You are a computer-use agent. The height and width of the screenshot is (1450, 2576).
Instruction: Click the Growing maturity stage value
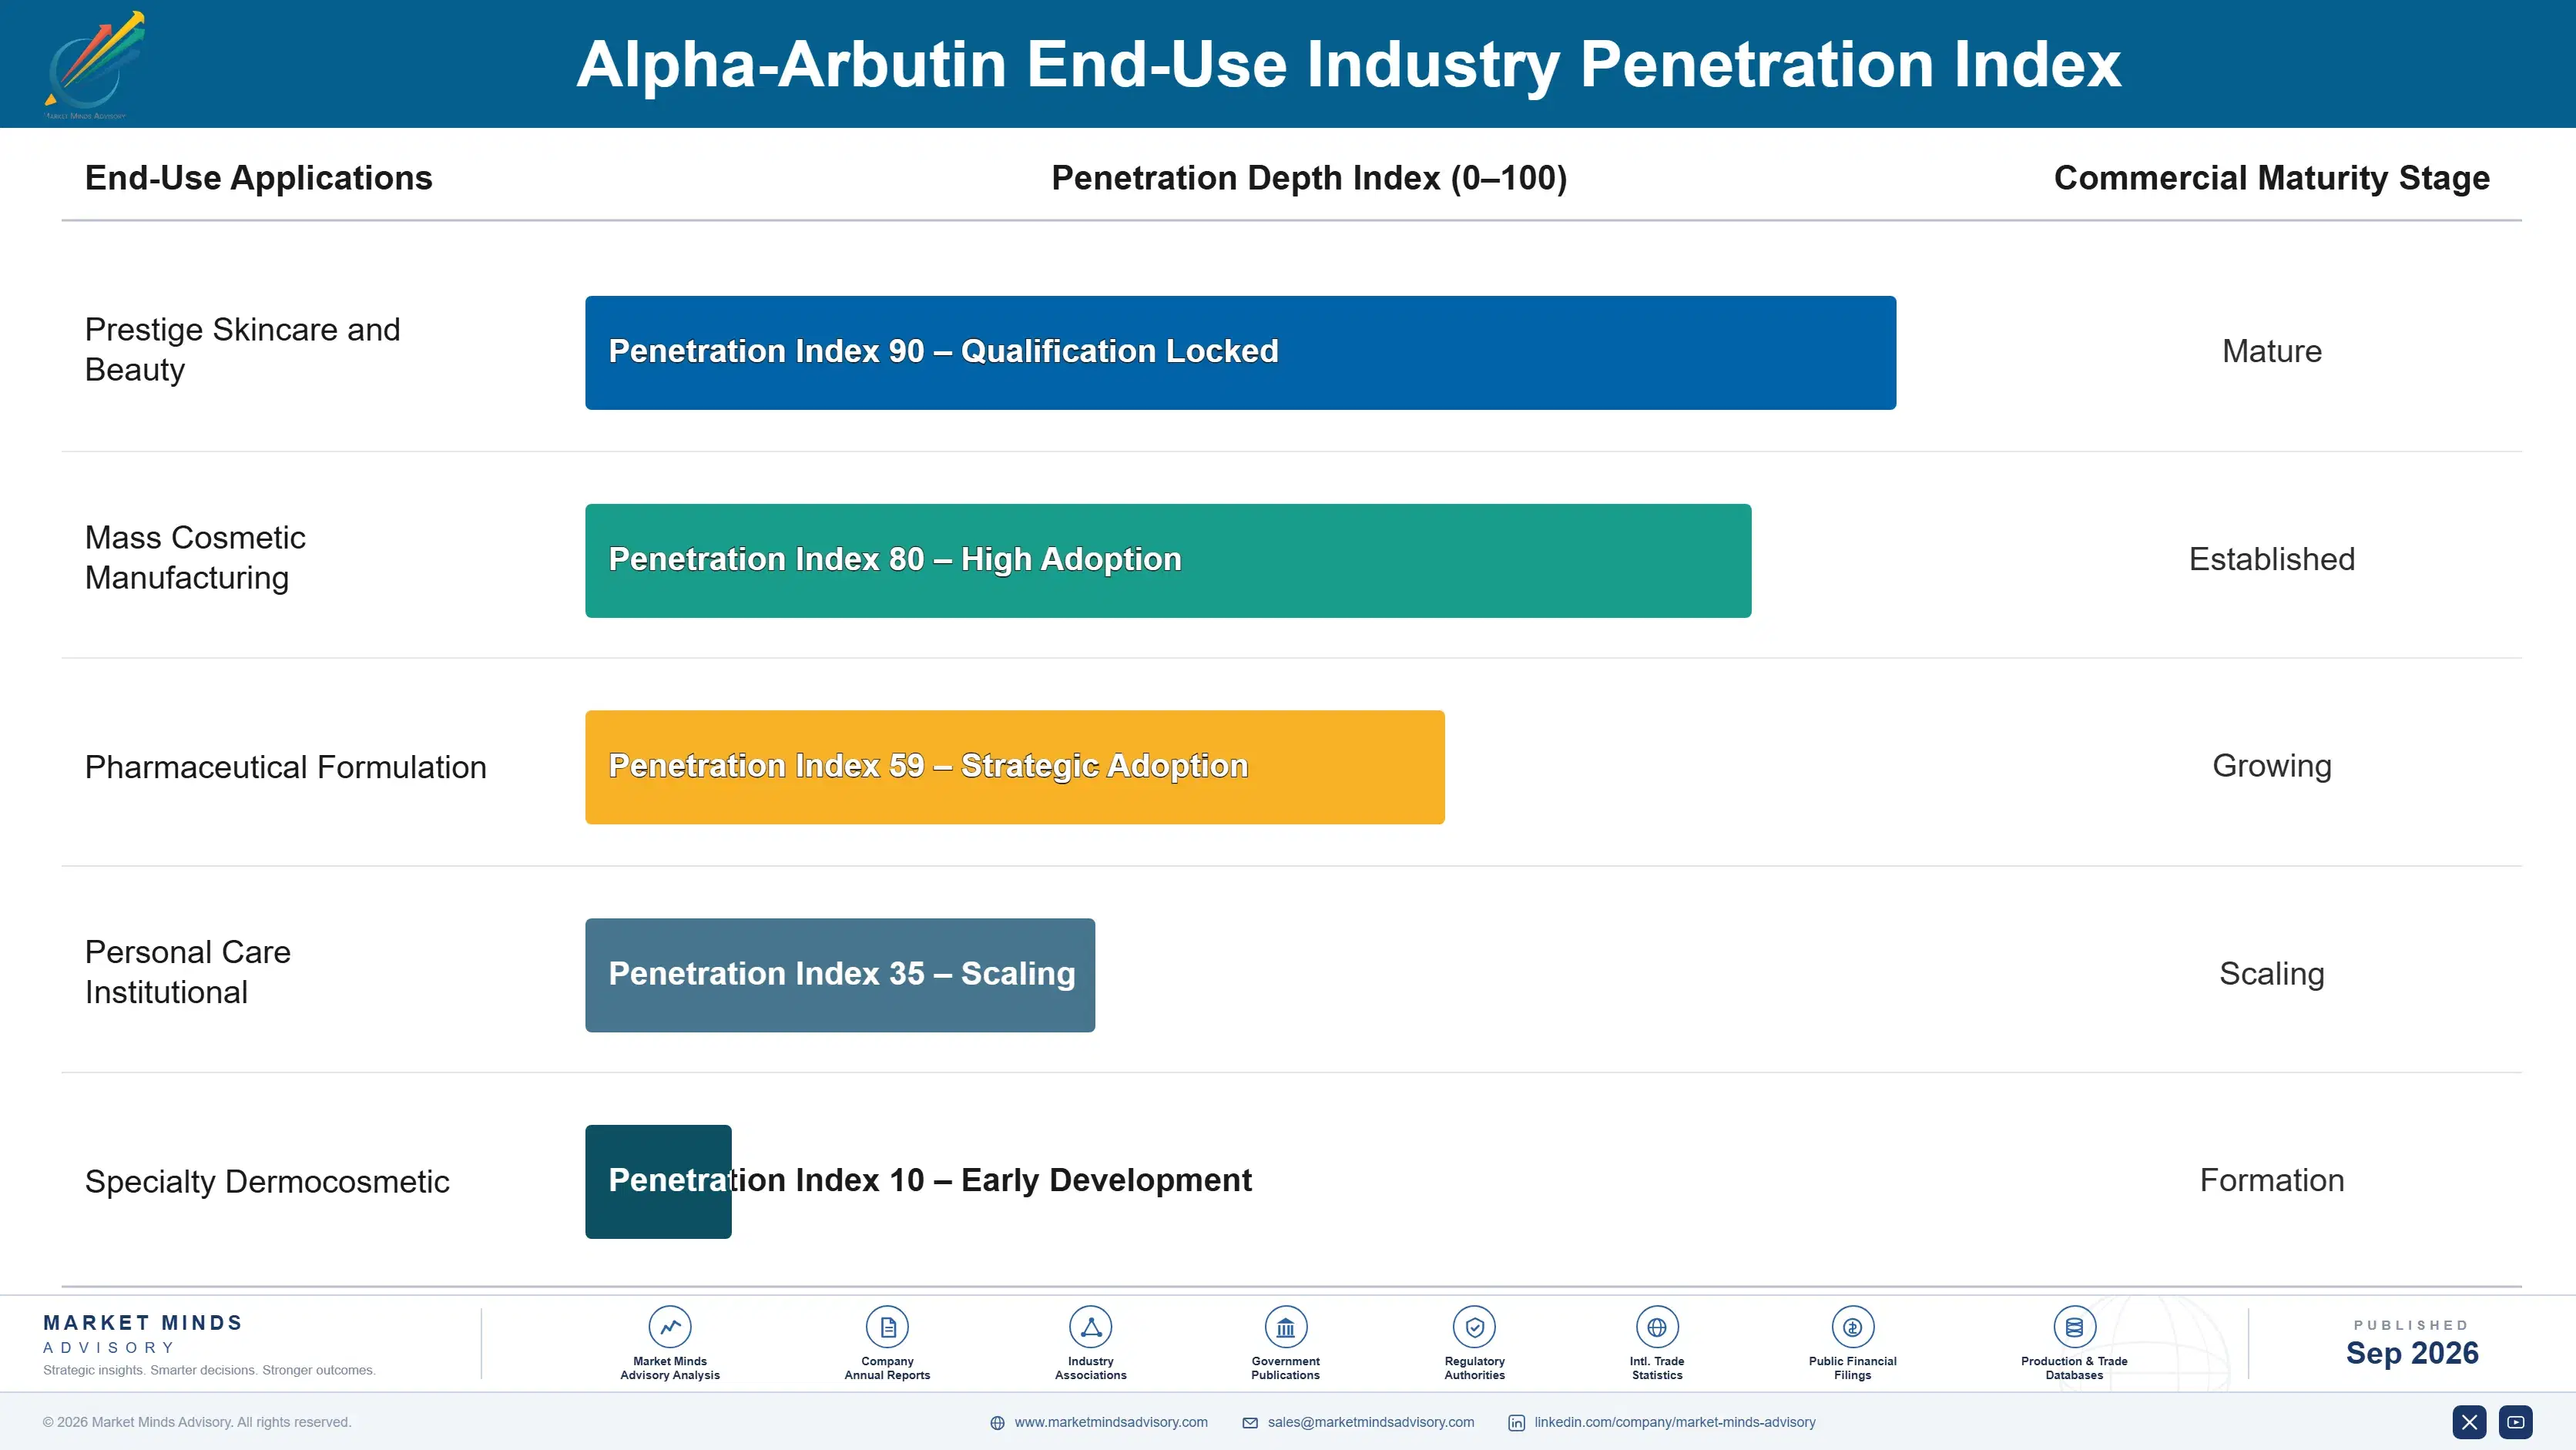point(2271,766)
